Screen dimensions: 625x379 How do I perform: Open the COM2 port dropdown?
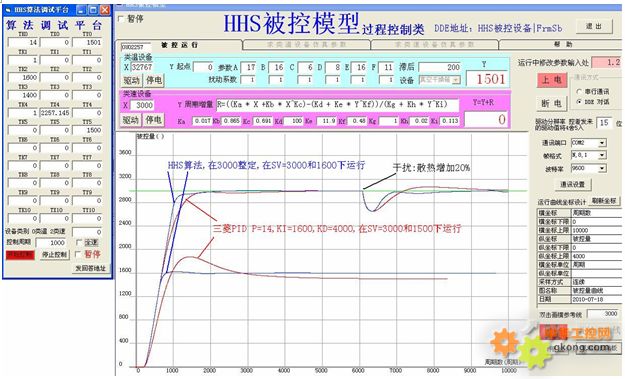[602, 143]
